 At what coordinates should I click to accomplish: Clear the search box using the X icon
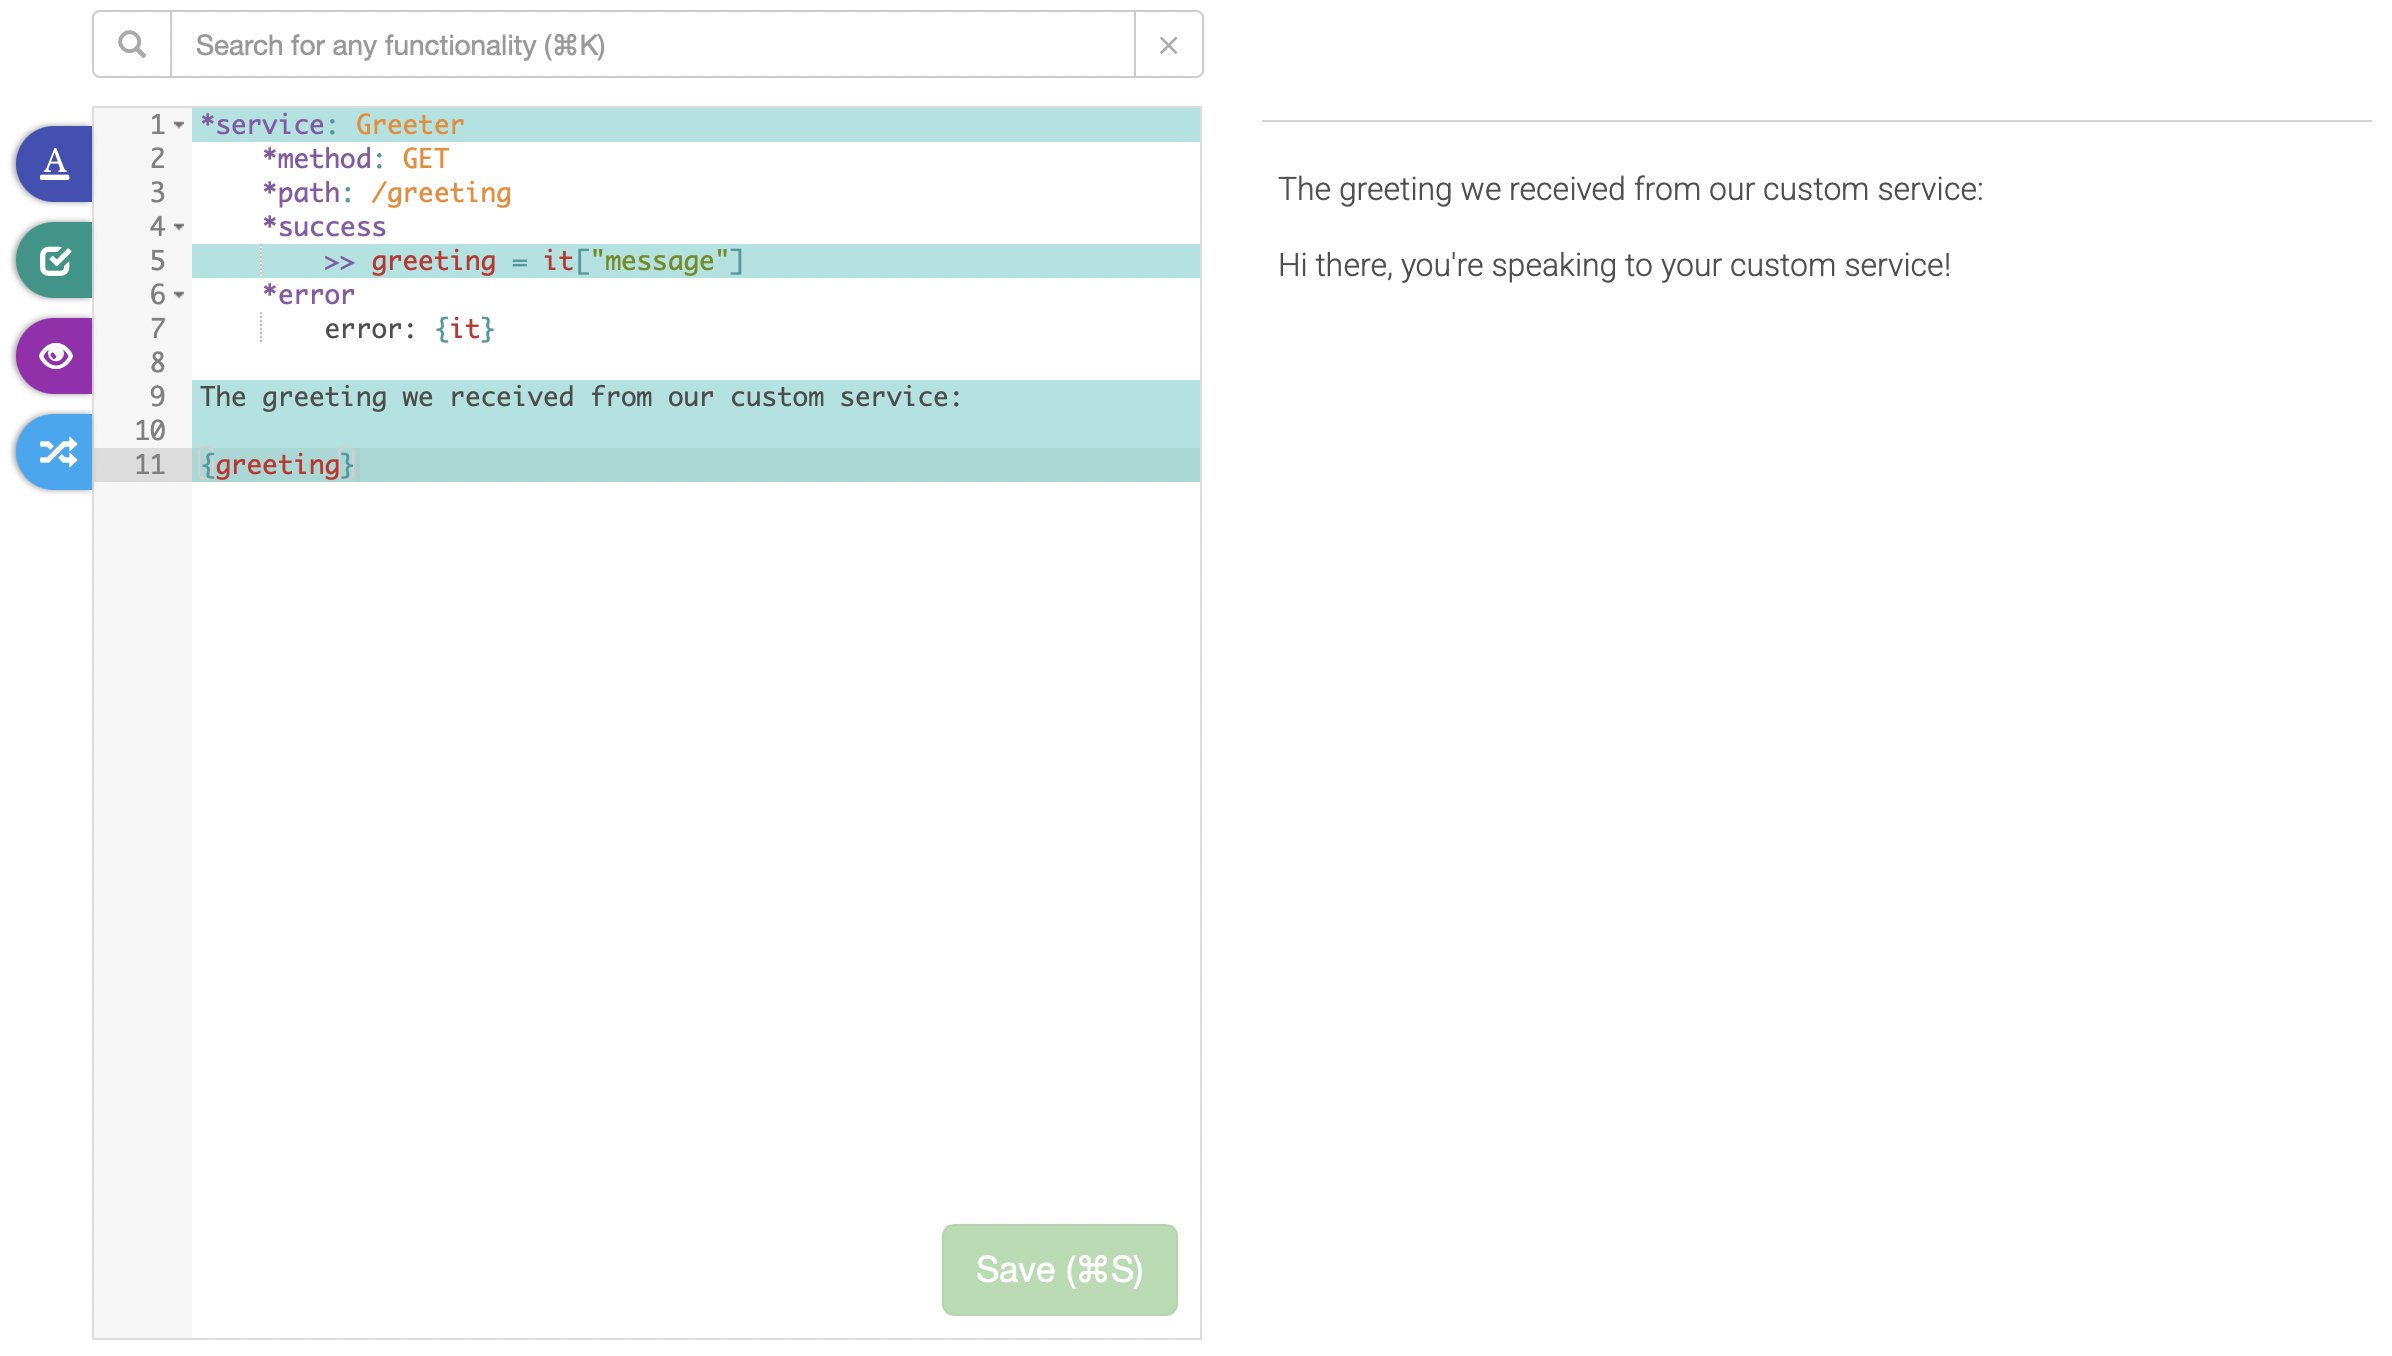1168,44
